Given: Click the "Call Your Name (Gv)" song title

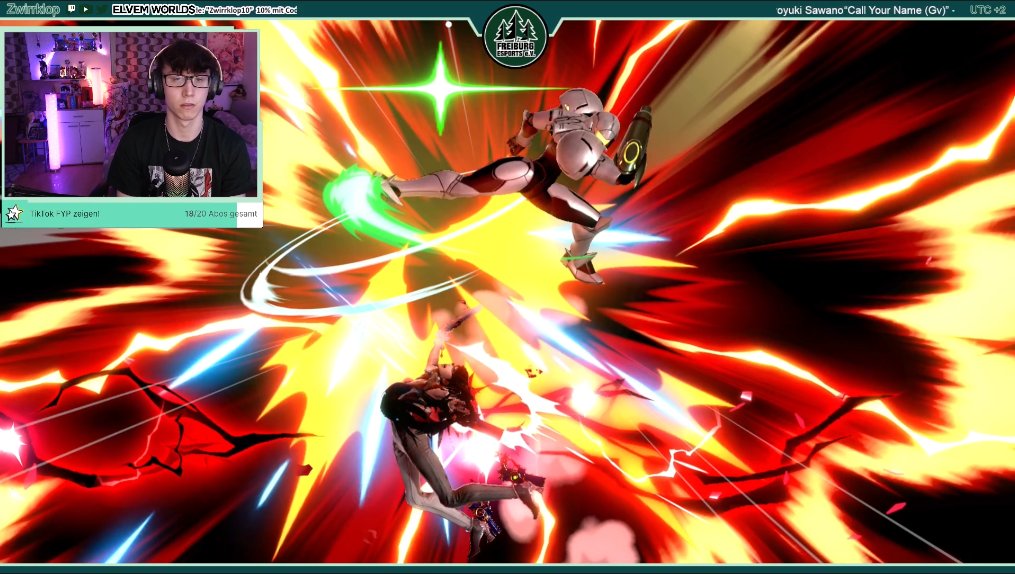Looking at the screenshot, I should click(897, 10).
